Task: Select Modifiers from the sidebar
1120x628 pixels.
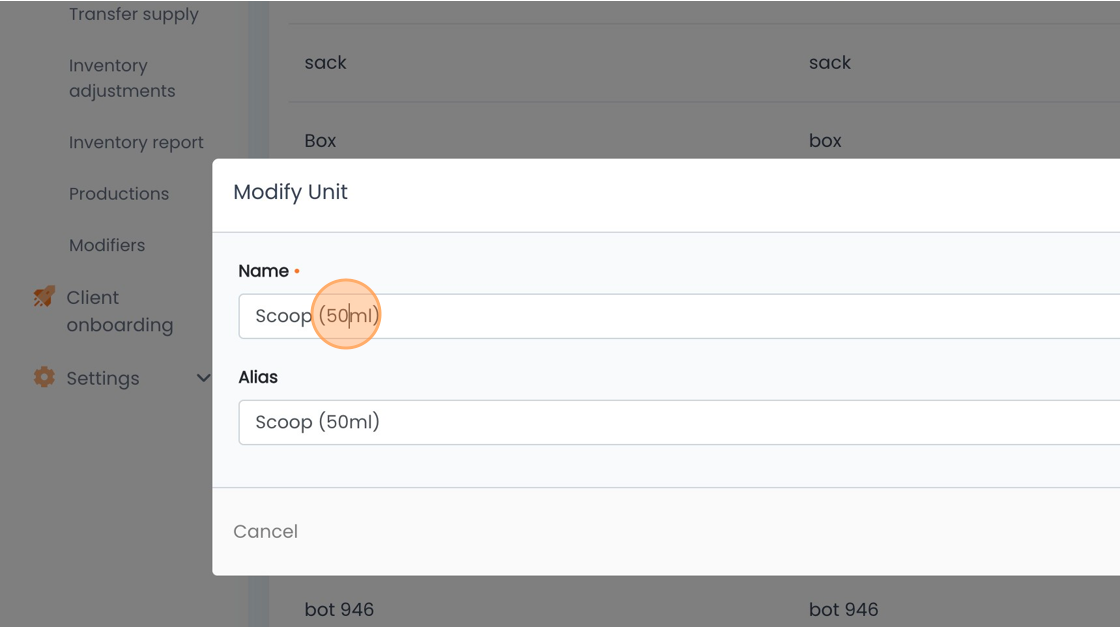Action: pyautogui.click(x=107, y=245)
